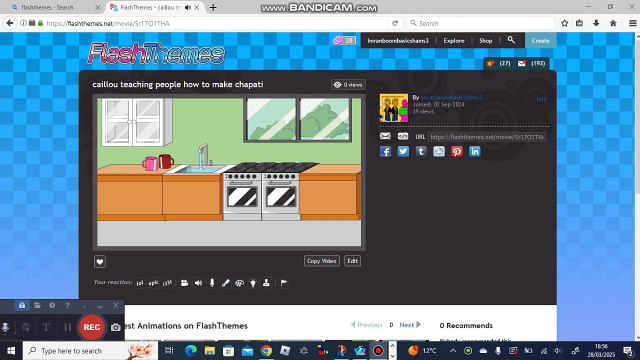This screenshot has width=640, height=360.
Task: Take a screenshot with Bandicam camera icon
Action: (116, 327)
